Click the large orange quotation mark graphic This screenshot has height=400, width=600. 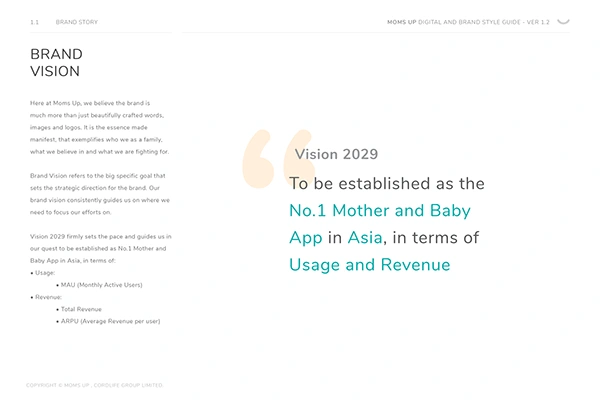[x=278, y=159]
